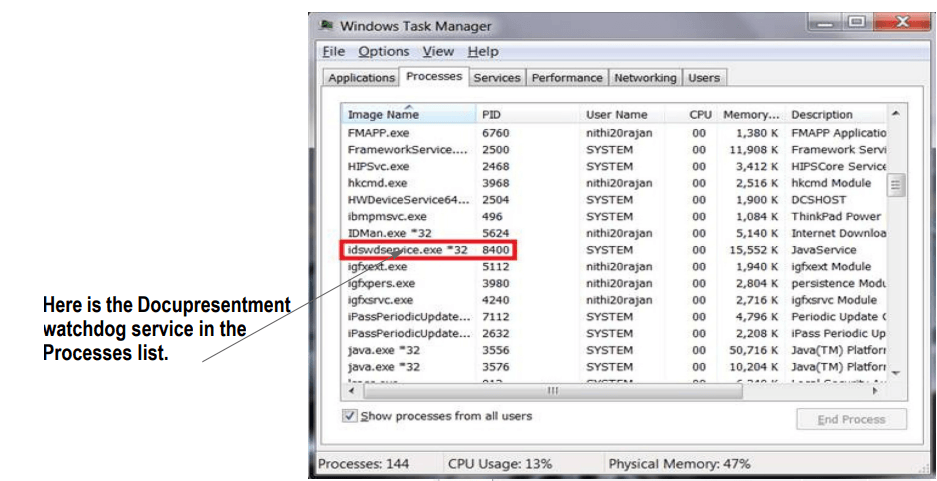Open the Performance tab
This screenshot has height=481, width=937.
(567, 78)
